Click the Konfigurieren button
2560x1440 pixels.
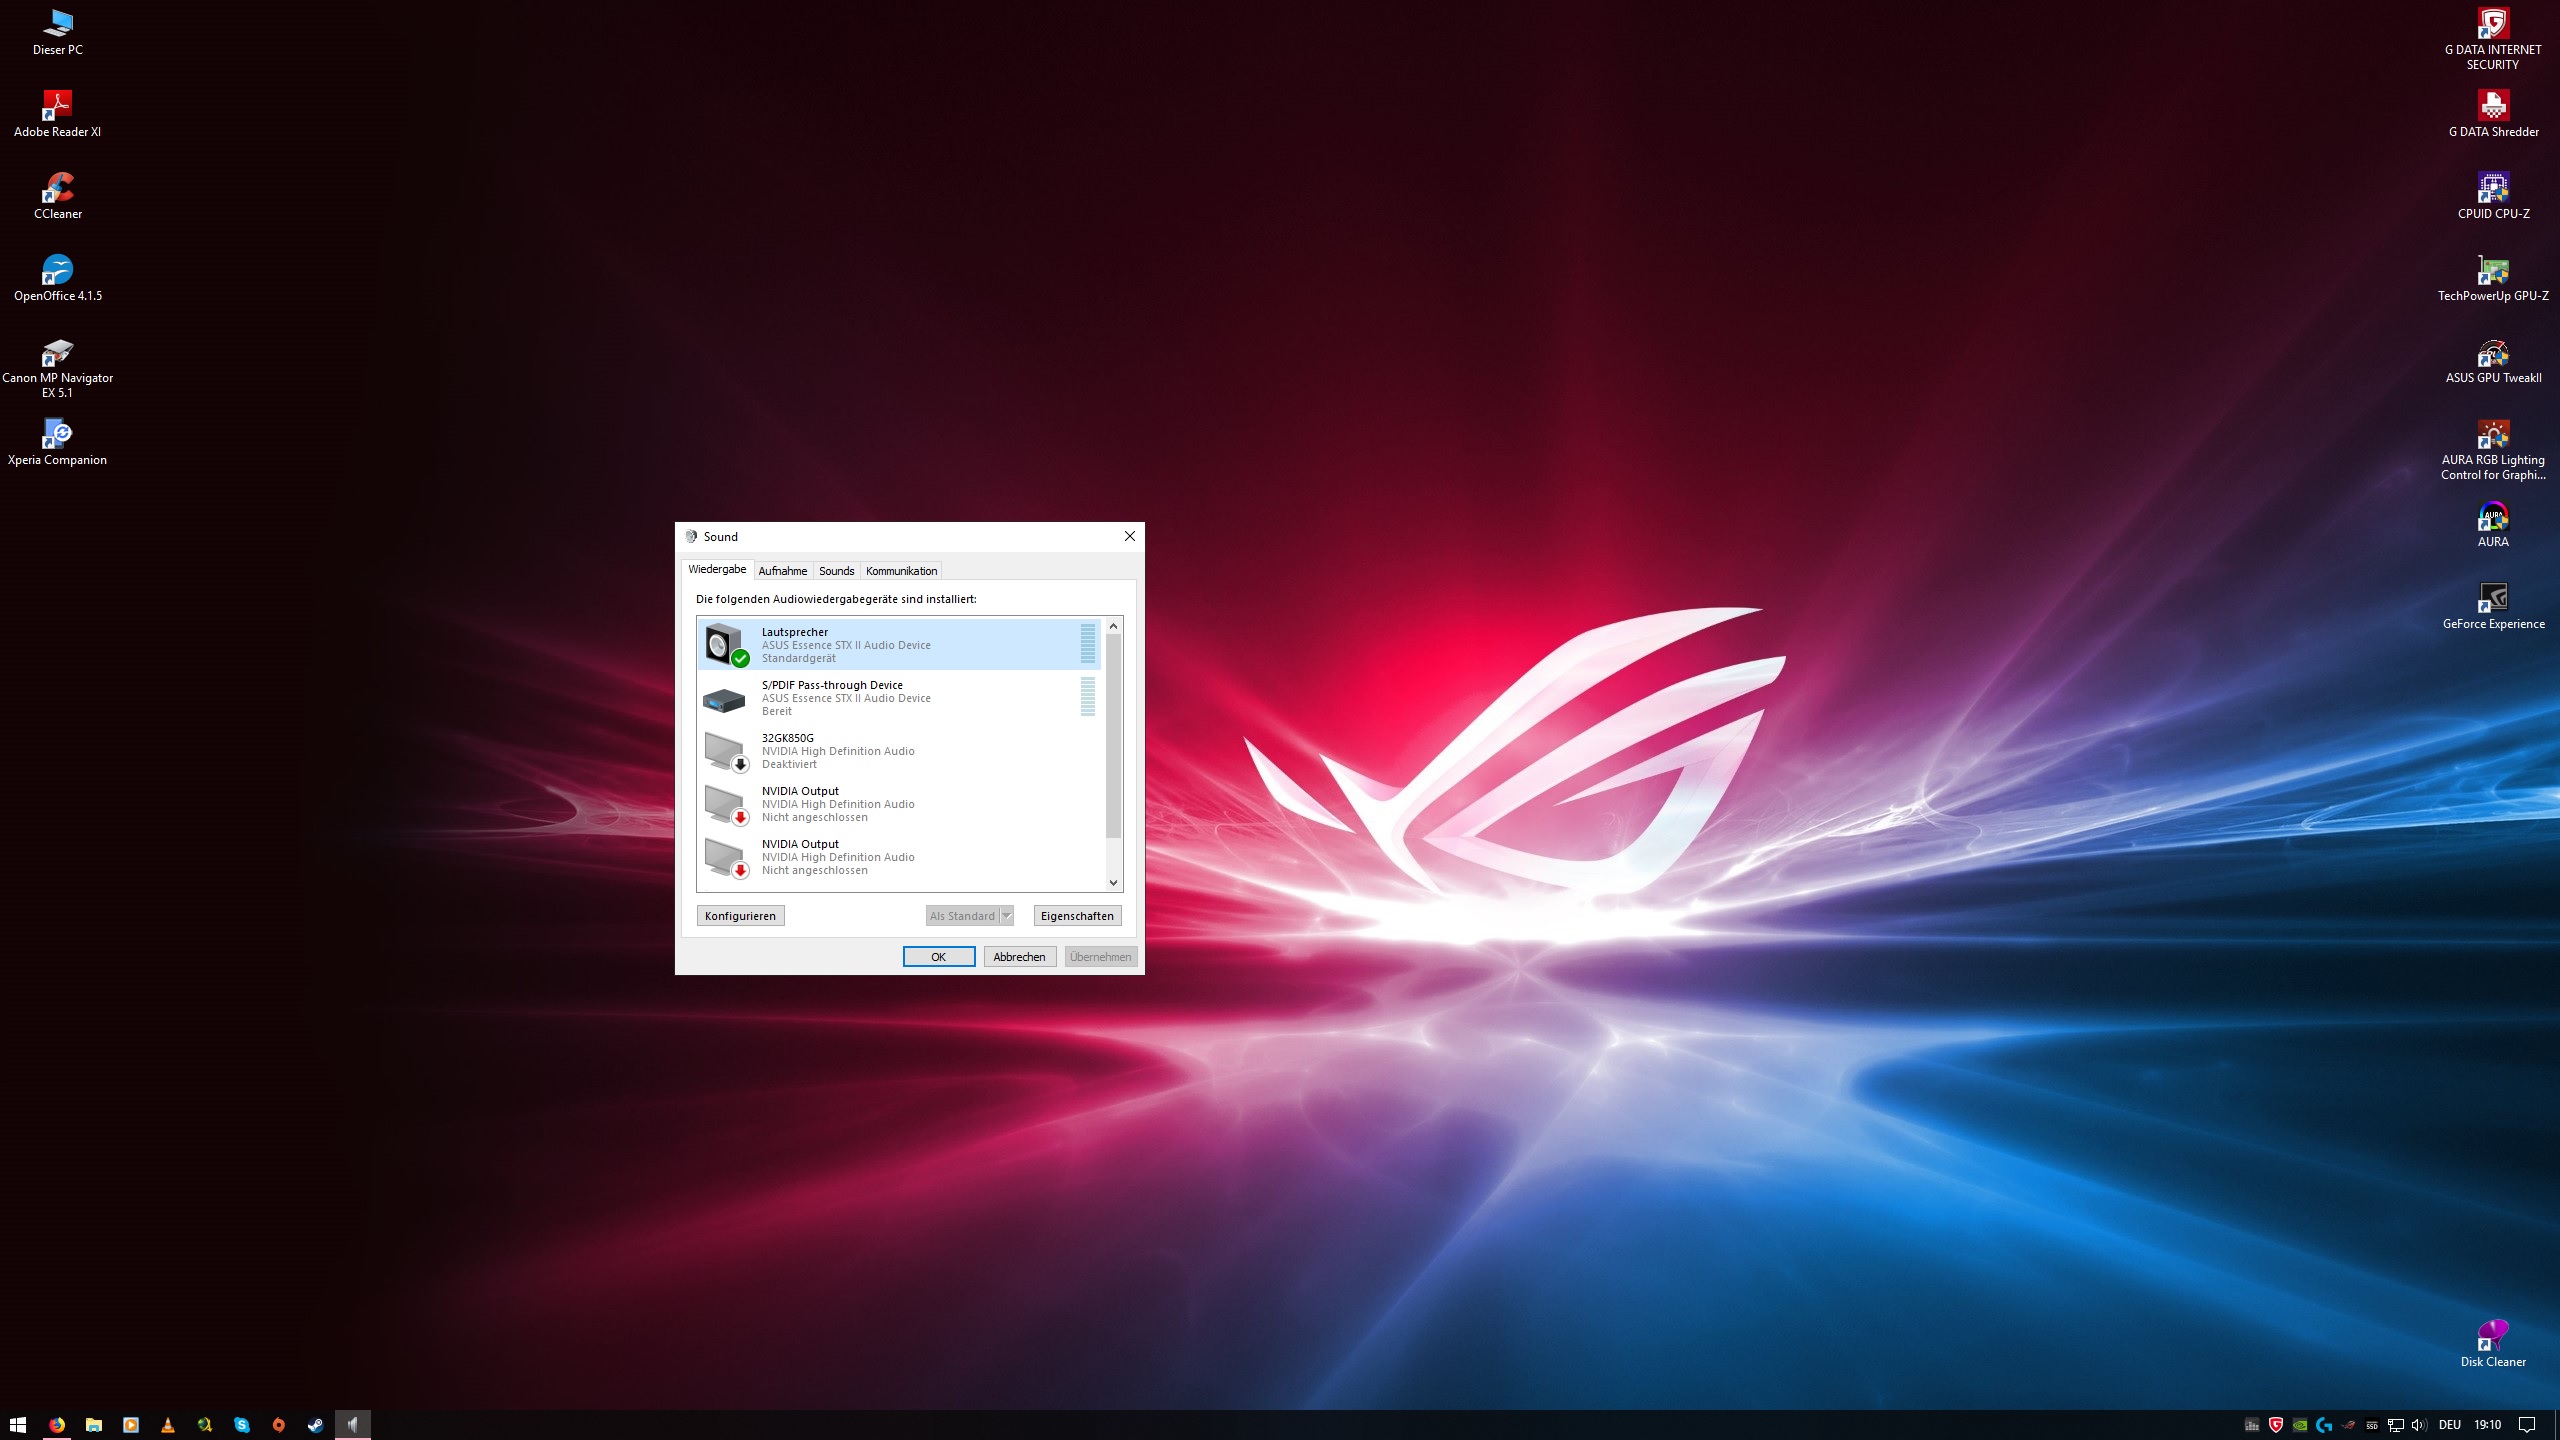[x=740, y=916]
